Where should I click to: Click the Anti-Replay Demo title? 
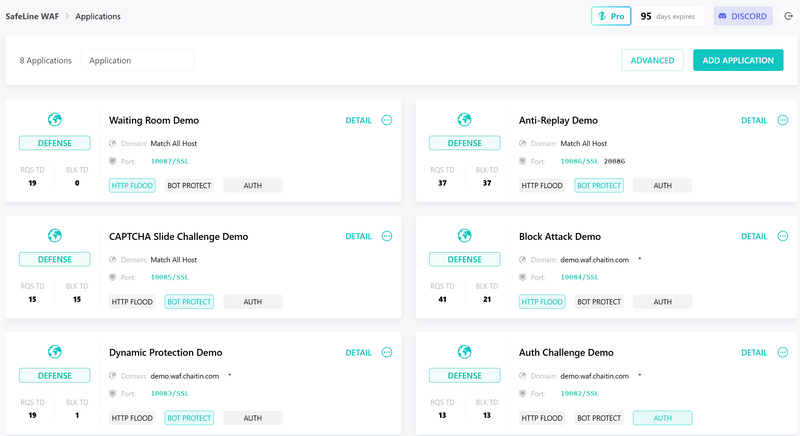558,120
